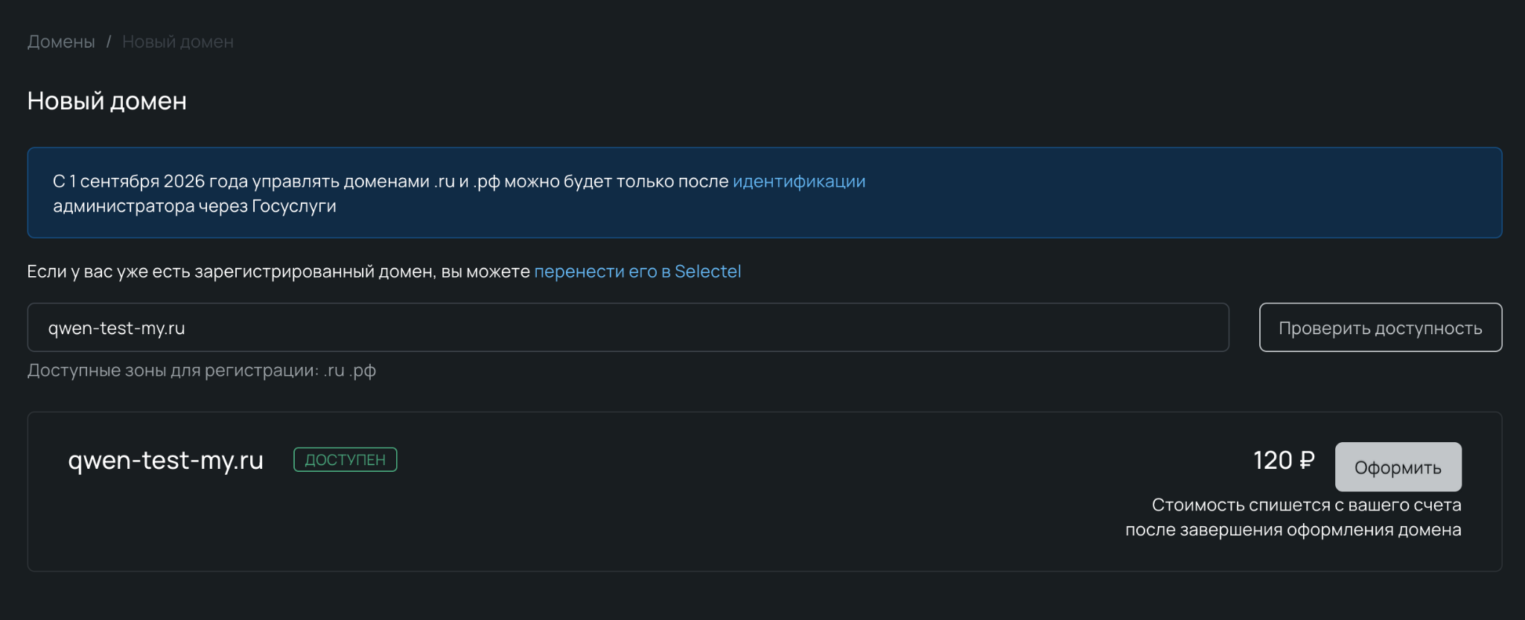Follow the перенести его в Selectel link

pyautogui.click(x=638, y=272)
